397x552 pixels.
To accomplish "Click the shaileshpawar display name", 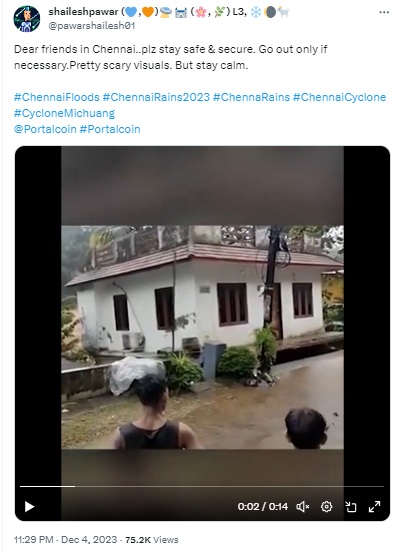I will click(x=83, y=12).
